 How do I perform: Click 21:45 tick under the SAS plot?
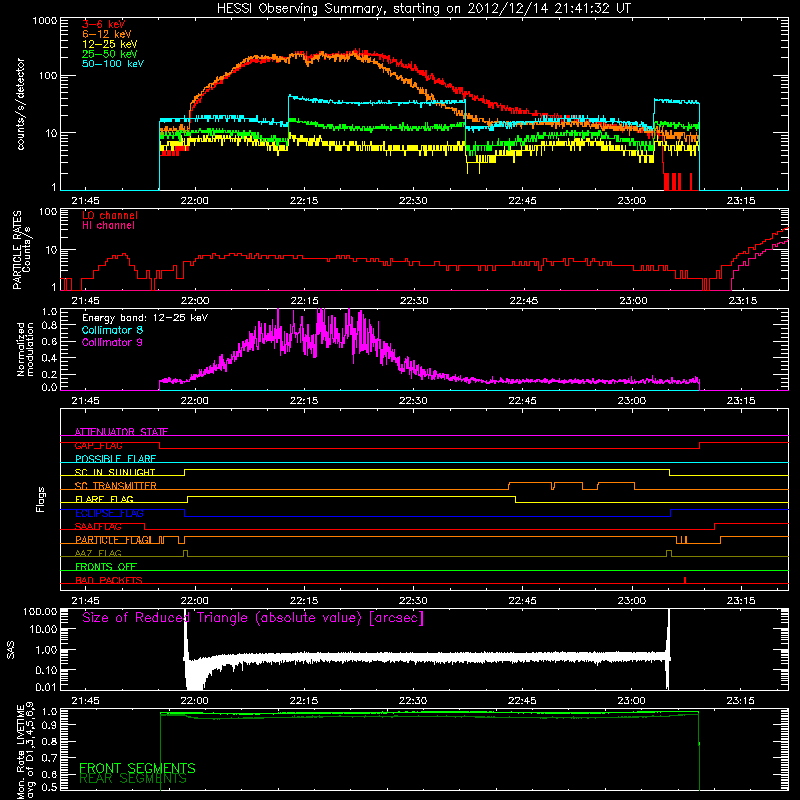(x=85, y=701)
